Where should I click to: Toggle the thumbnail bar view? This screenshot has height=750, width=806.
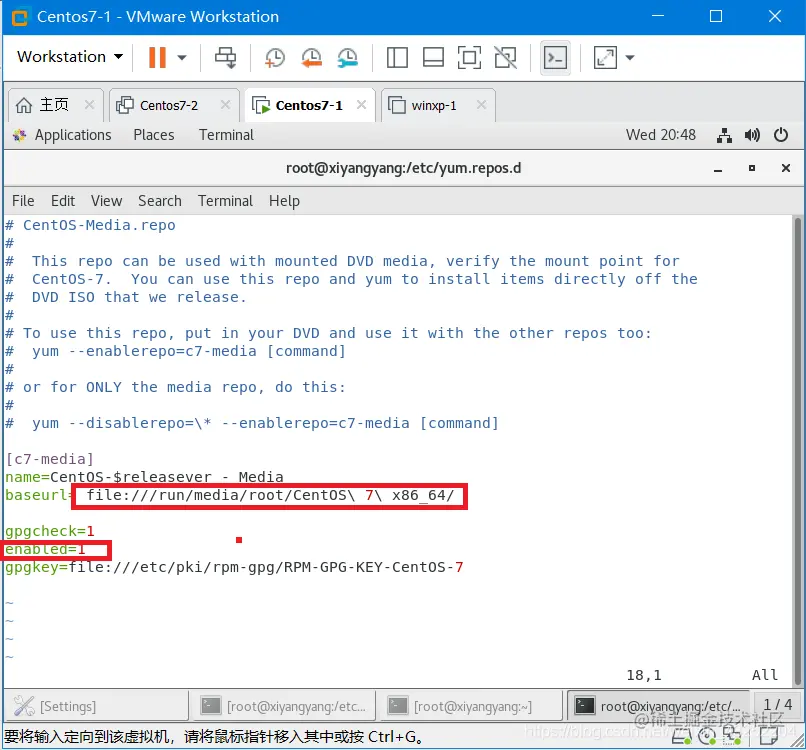point(433,58)
